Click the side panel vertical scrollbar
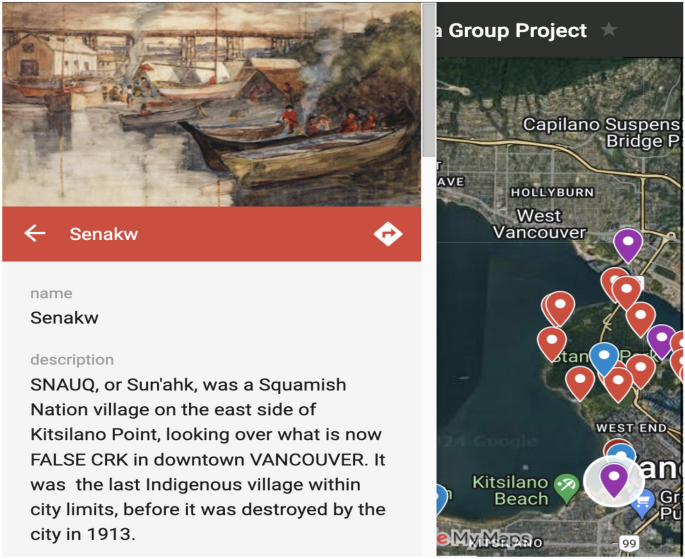This screenshot has height=559, width=685. pyautogui.click(x=429, y=81)
